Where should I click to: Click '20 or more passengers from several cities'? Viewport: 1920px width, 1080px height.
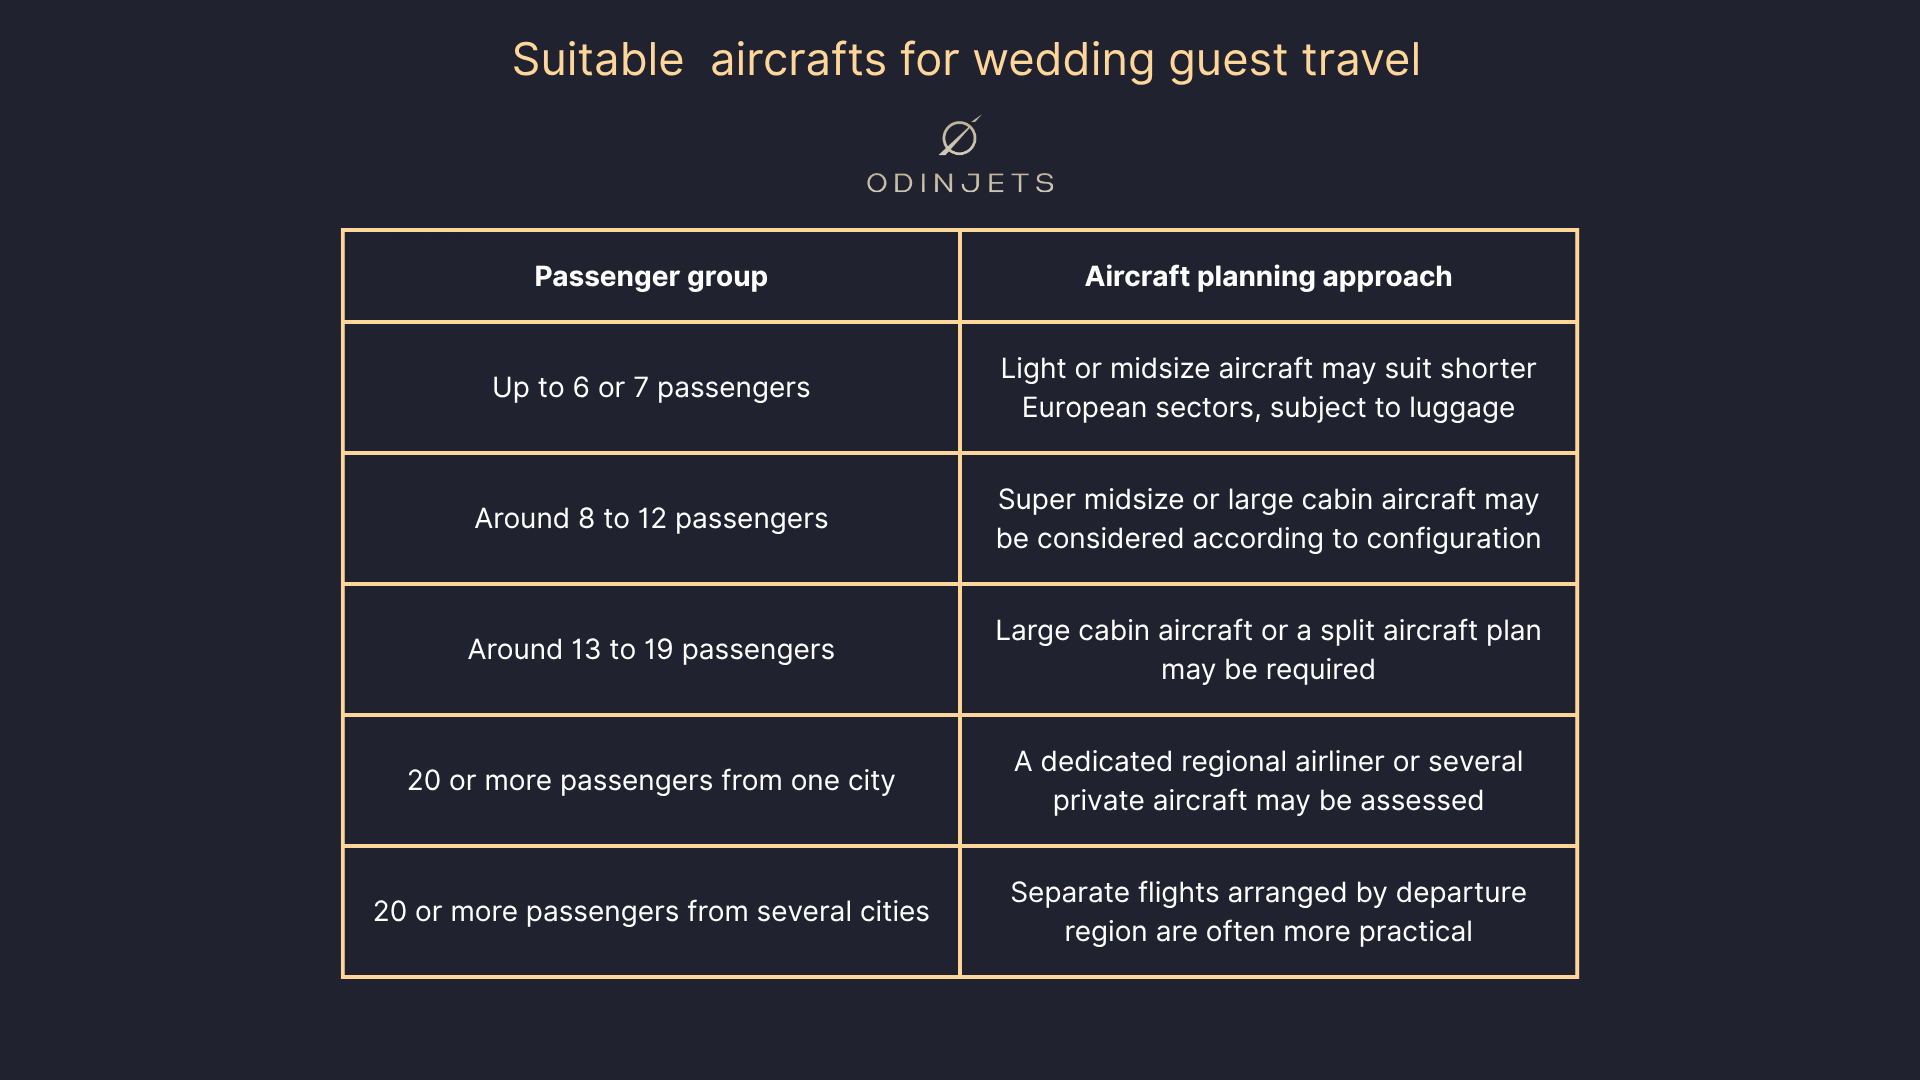[x=651, y=912]
